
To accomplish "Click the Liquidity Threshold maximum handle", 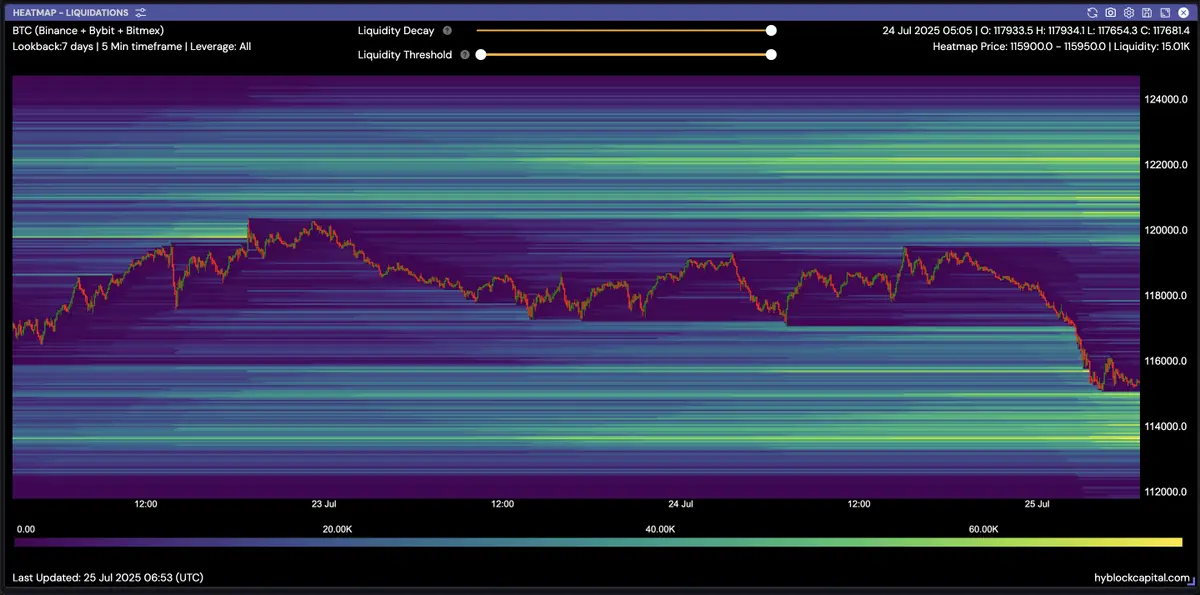I will click(771, 55).
